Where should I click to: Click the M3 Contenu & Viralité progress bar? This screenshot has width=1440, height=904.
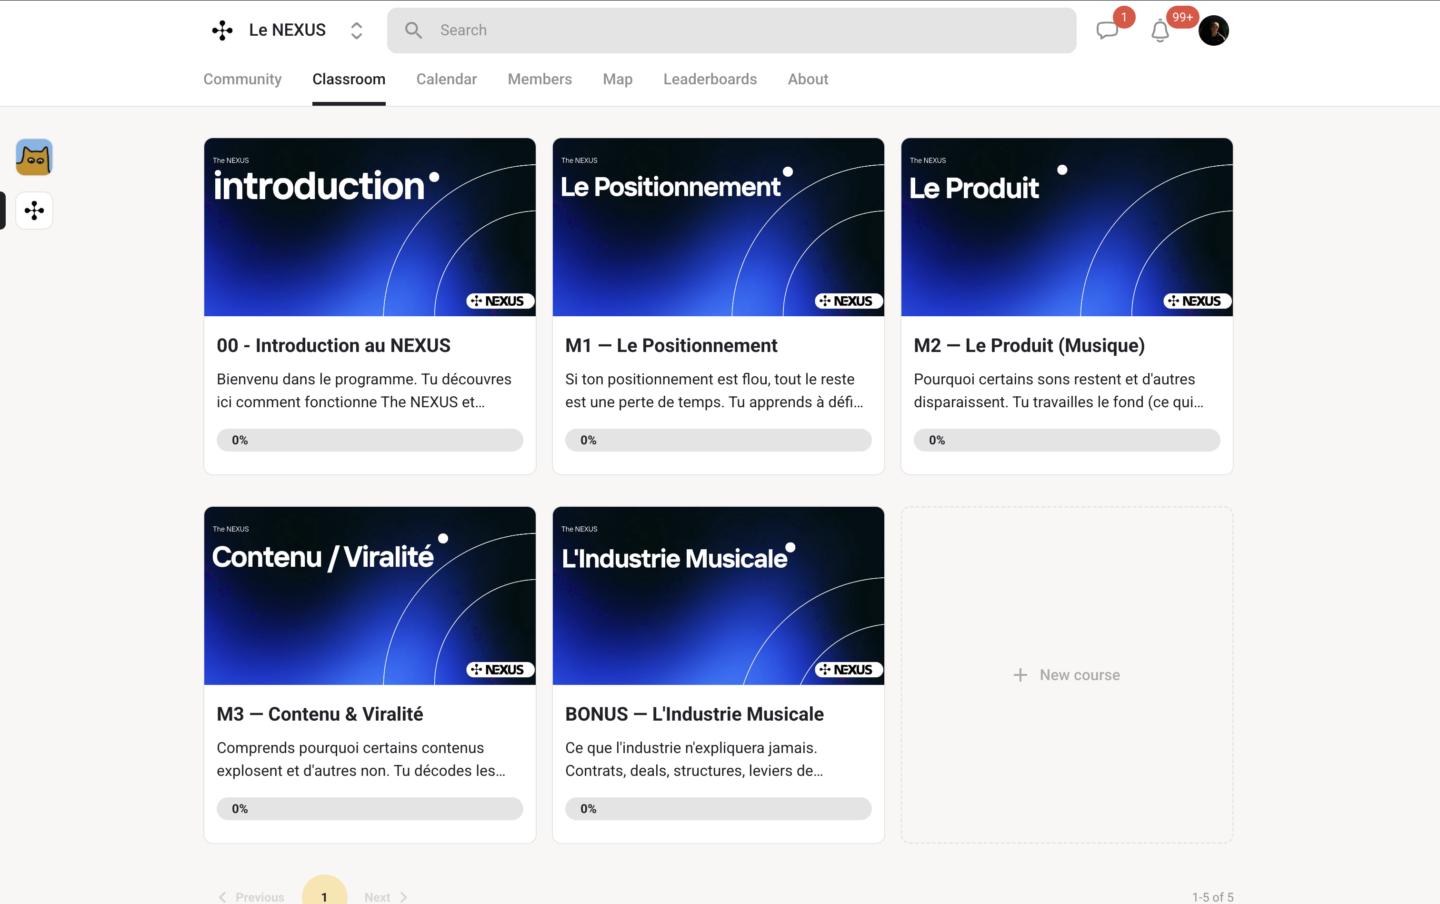(370, 809)
